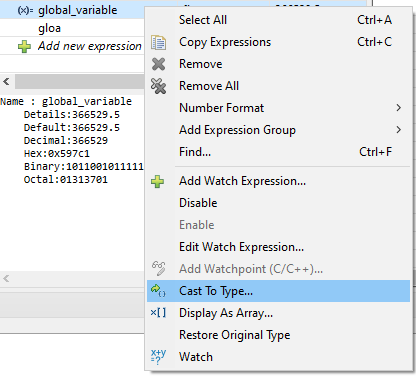
Task: Click Add new expression field
Action: [x=90, y=46]
